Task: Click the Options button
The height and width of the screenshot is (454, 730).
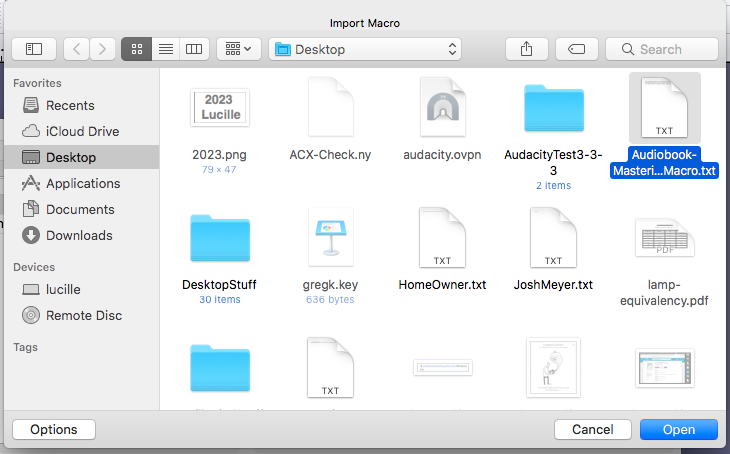Action: [x=54, y=429]
